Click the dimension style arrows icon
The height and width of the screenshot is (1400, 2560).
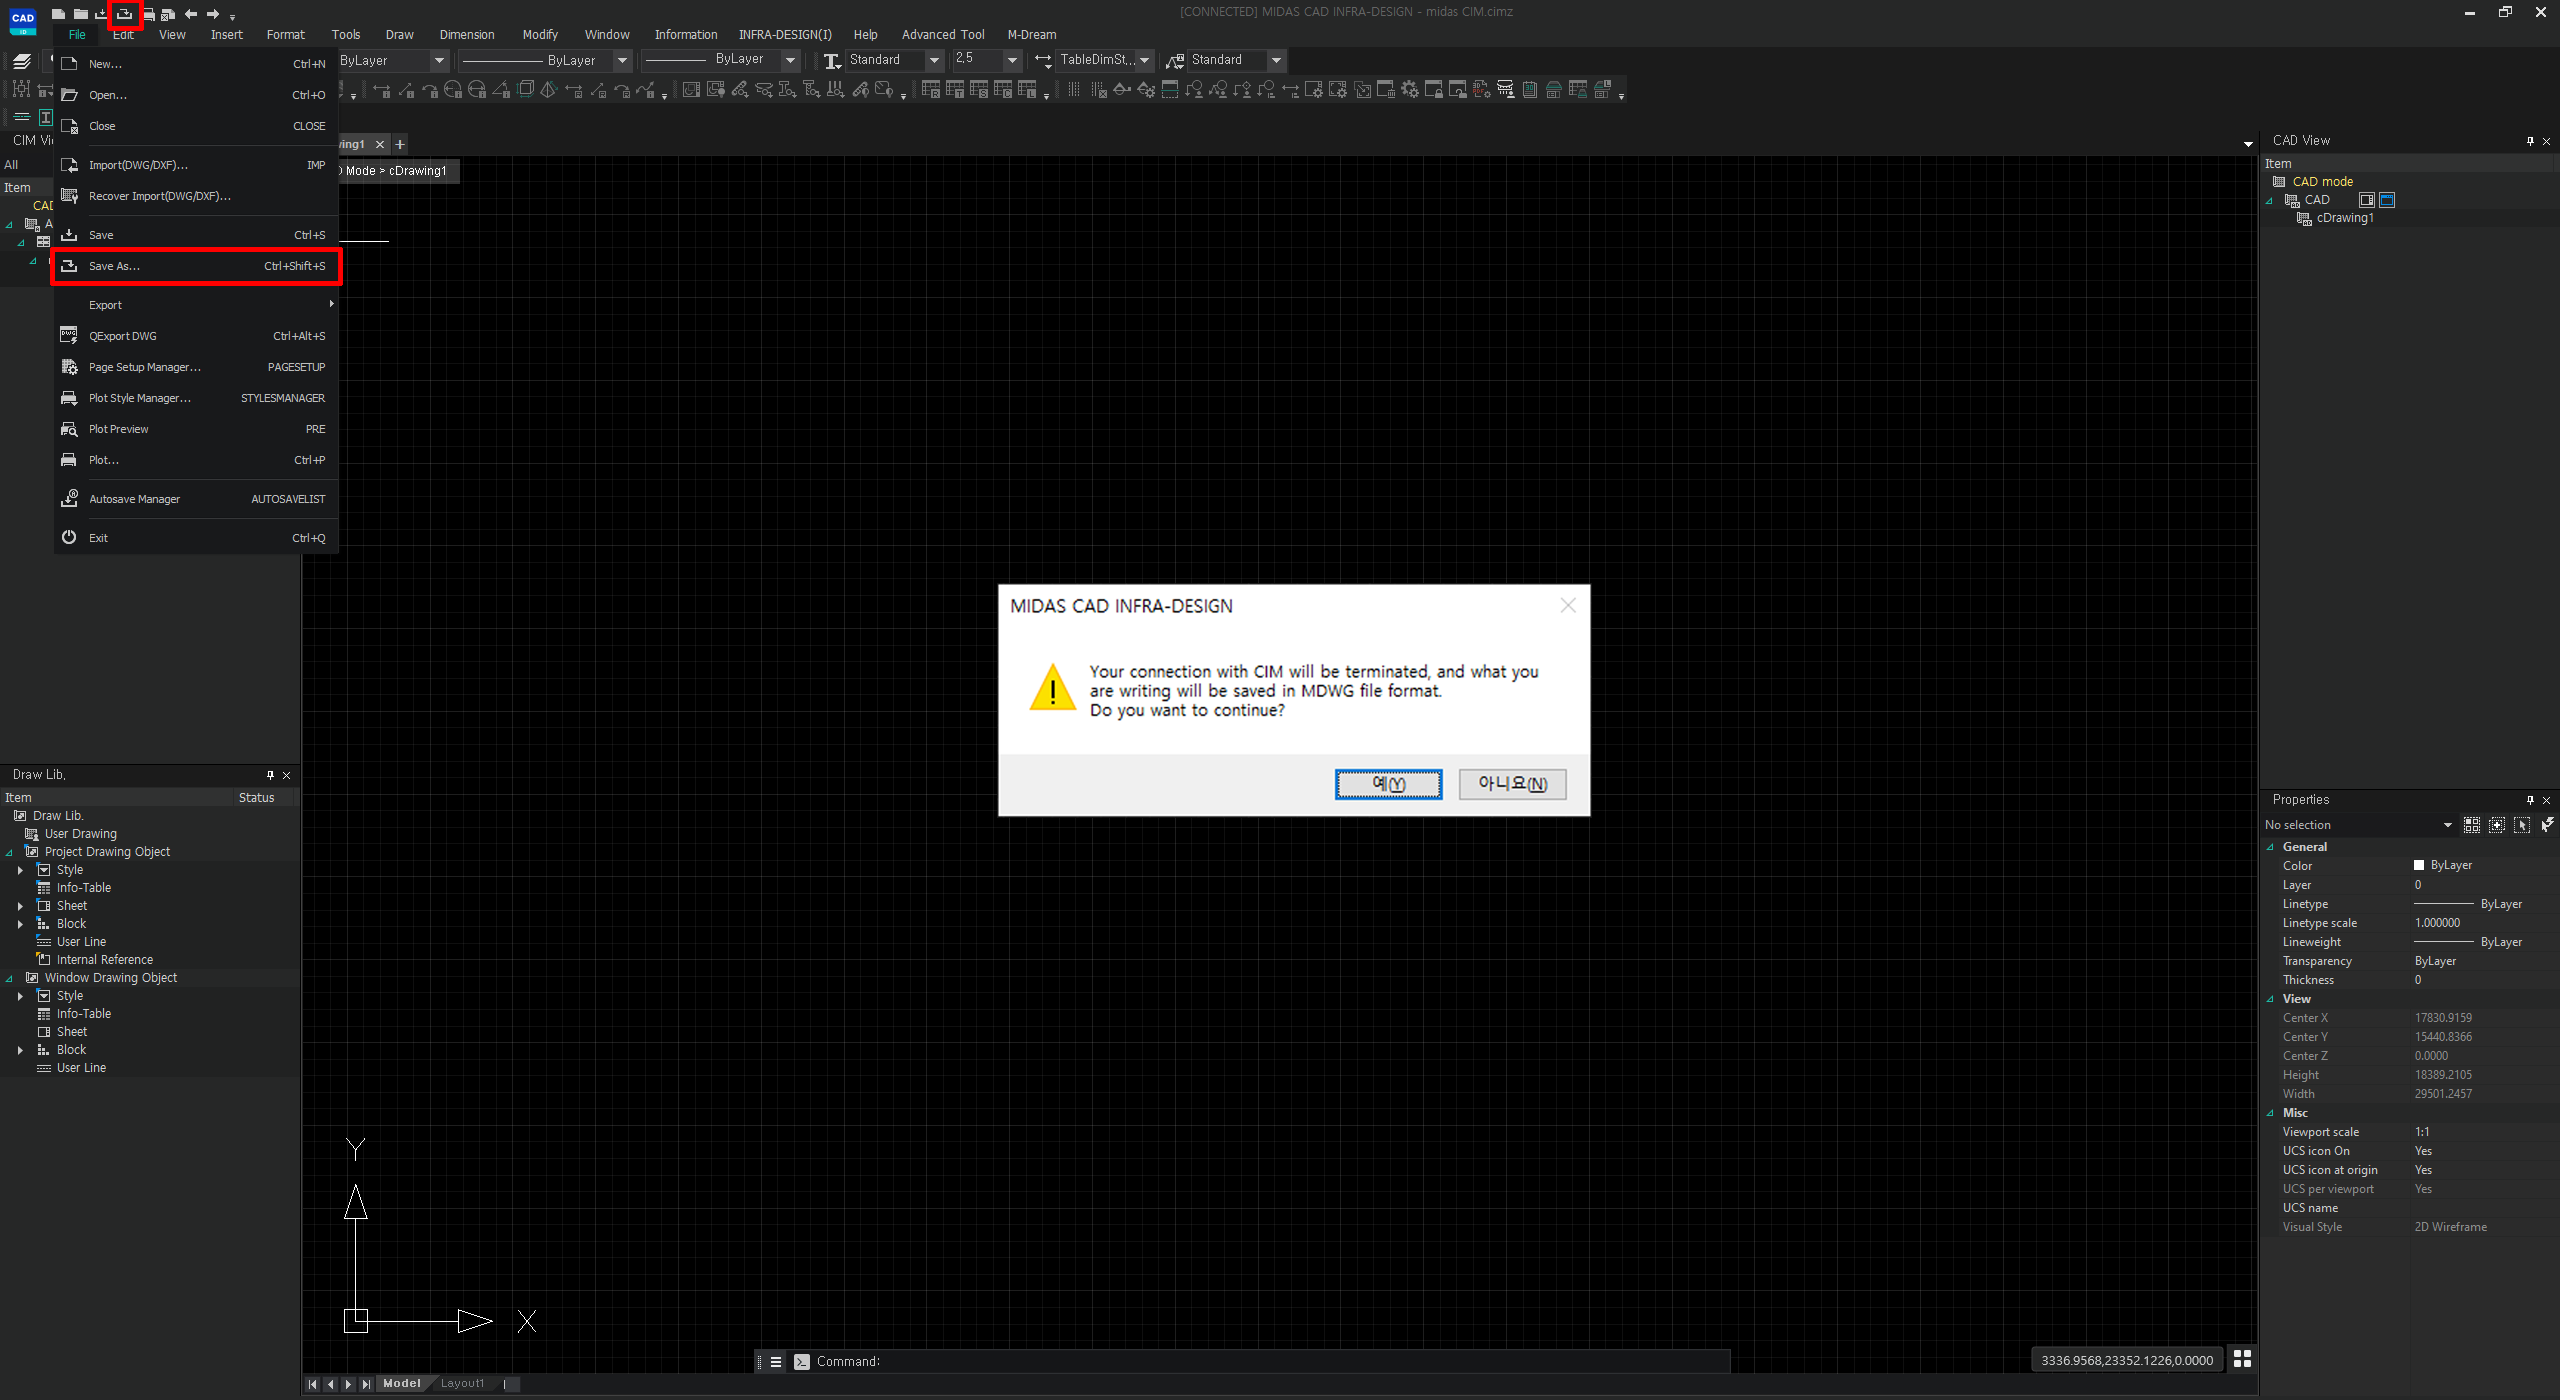[1043, 61]
